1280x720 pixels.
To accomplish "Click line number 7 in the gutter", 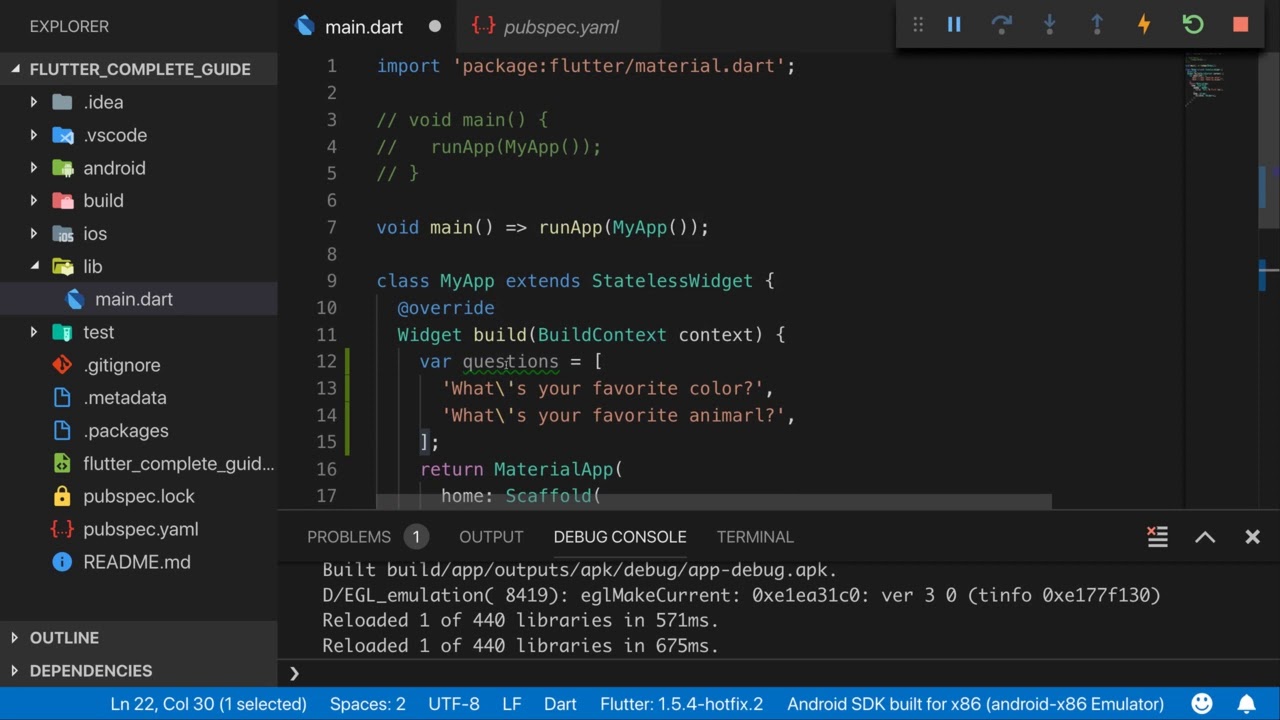I will [x=332, y=228].
